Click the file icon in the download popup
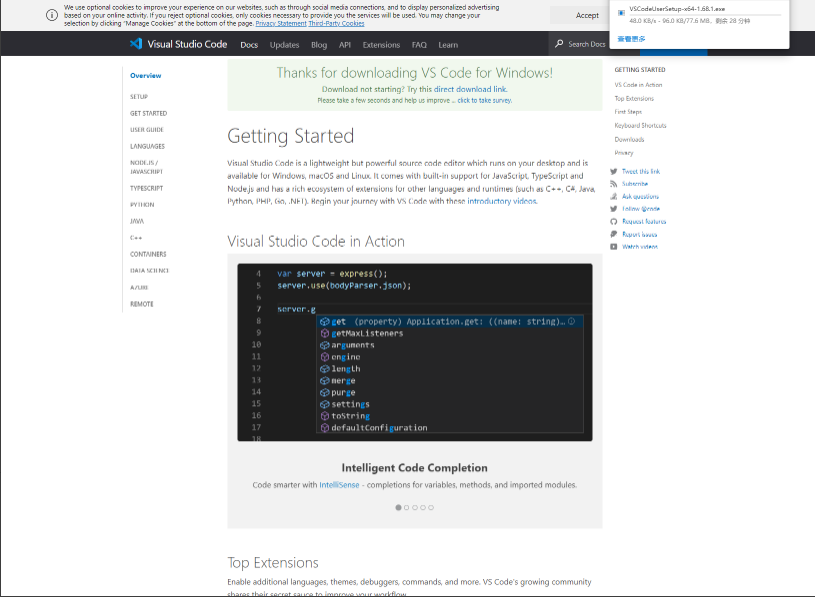 tap(622, 12)
